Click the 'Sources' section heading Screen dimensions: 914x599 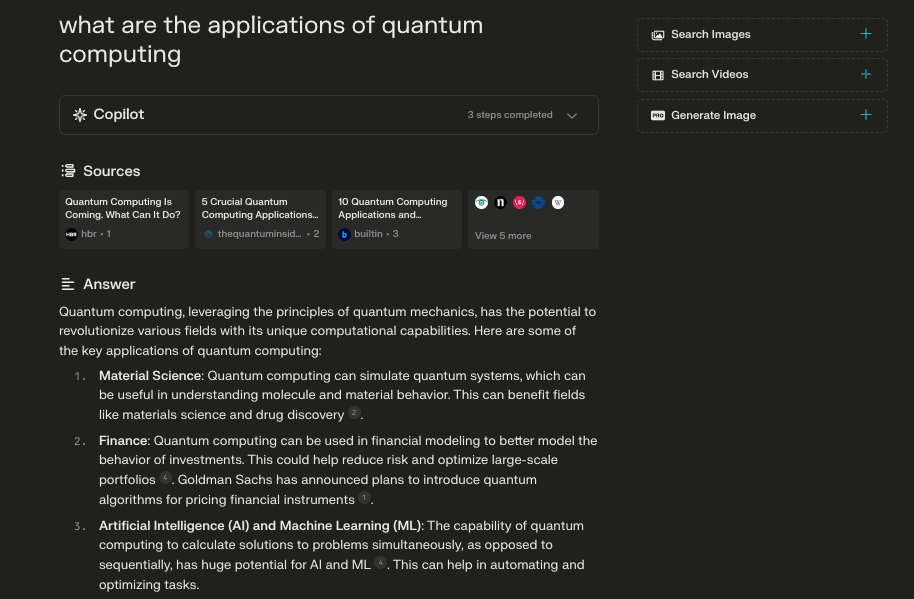click(111, 171)
